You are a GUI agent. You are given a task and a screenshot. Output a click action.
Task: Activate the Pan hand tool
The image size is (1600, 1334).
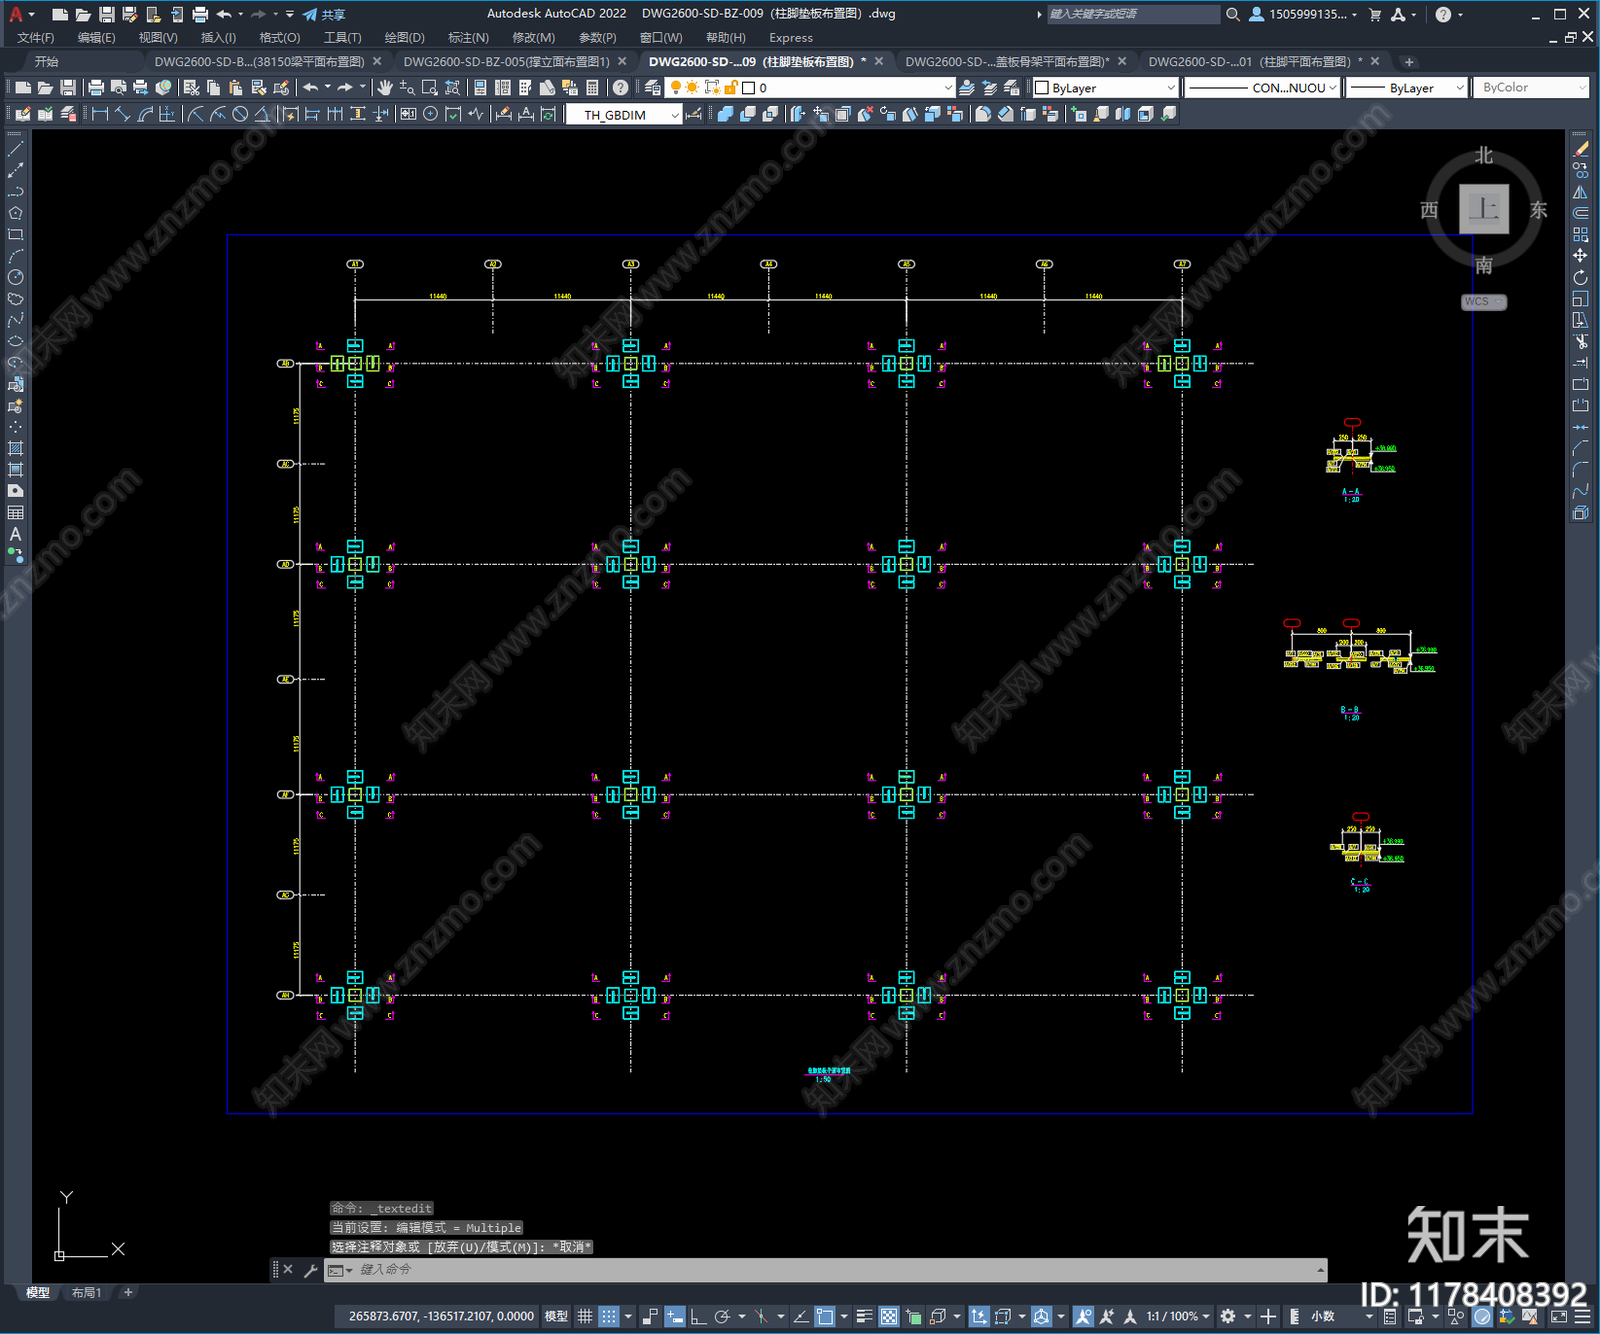(385, 88)
